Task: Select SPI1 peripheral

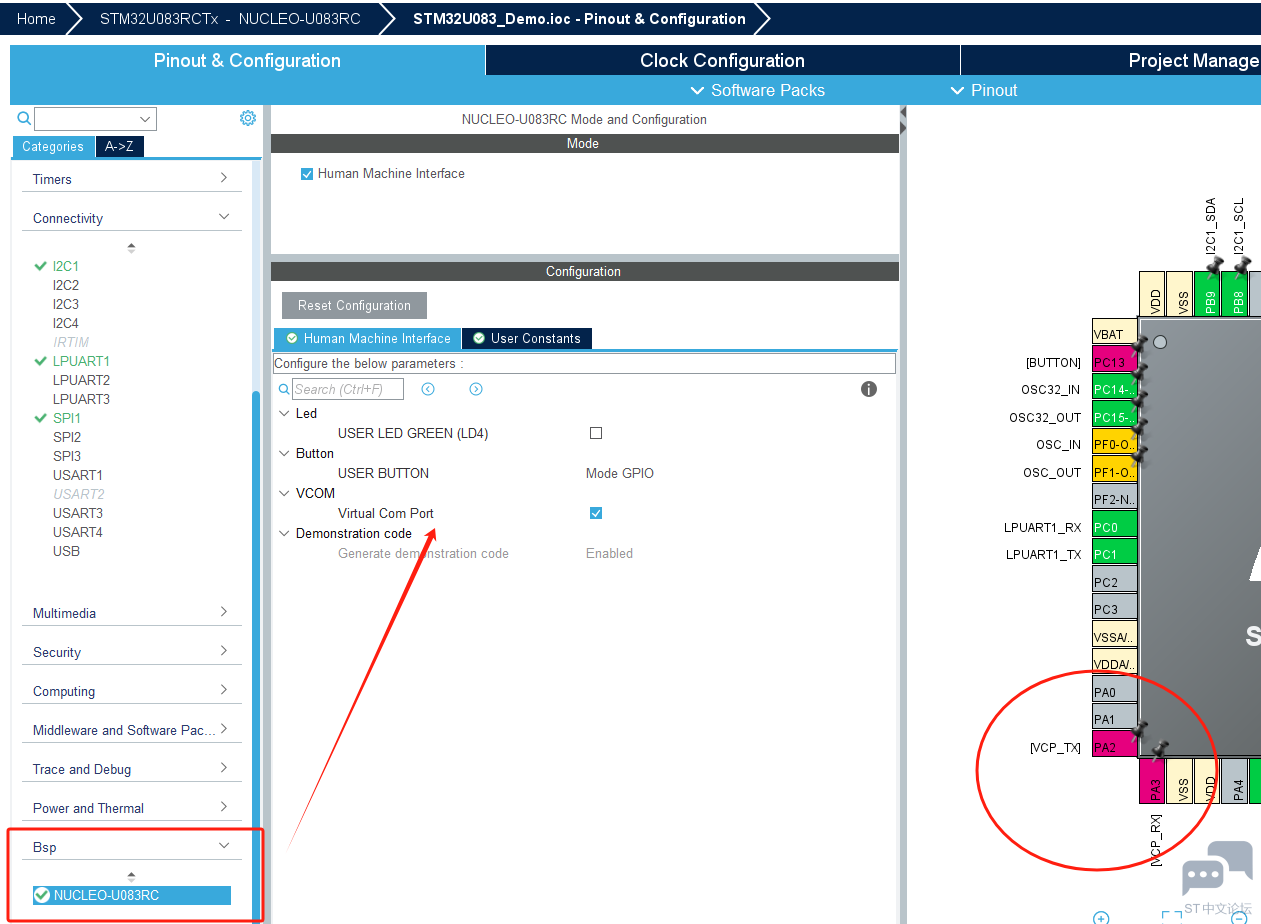Action: (x=67, y=418)
